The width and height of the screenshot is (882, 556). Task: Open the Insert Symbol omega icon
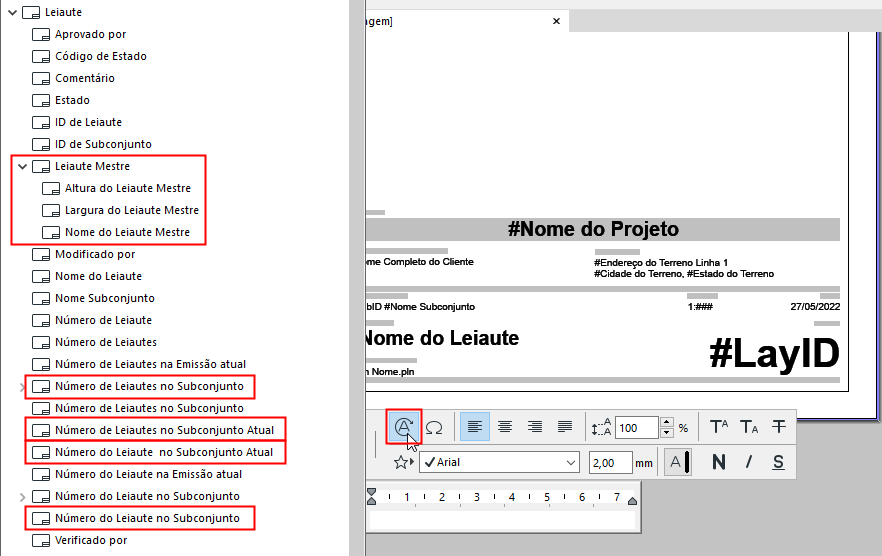[434, 428]
